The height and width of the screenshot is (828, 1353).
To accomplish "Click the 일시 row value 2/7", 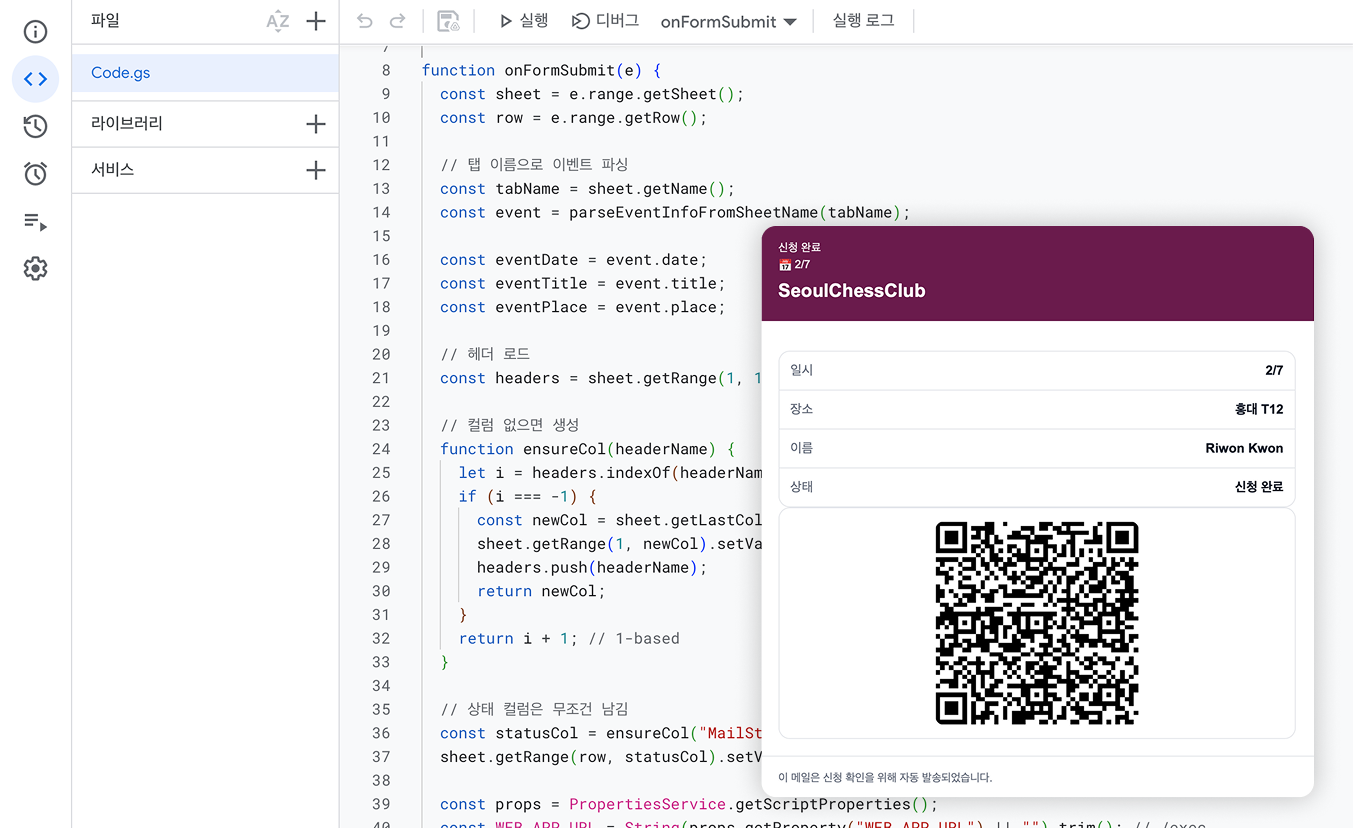I will [1274, 370].
